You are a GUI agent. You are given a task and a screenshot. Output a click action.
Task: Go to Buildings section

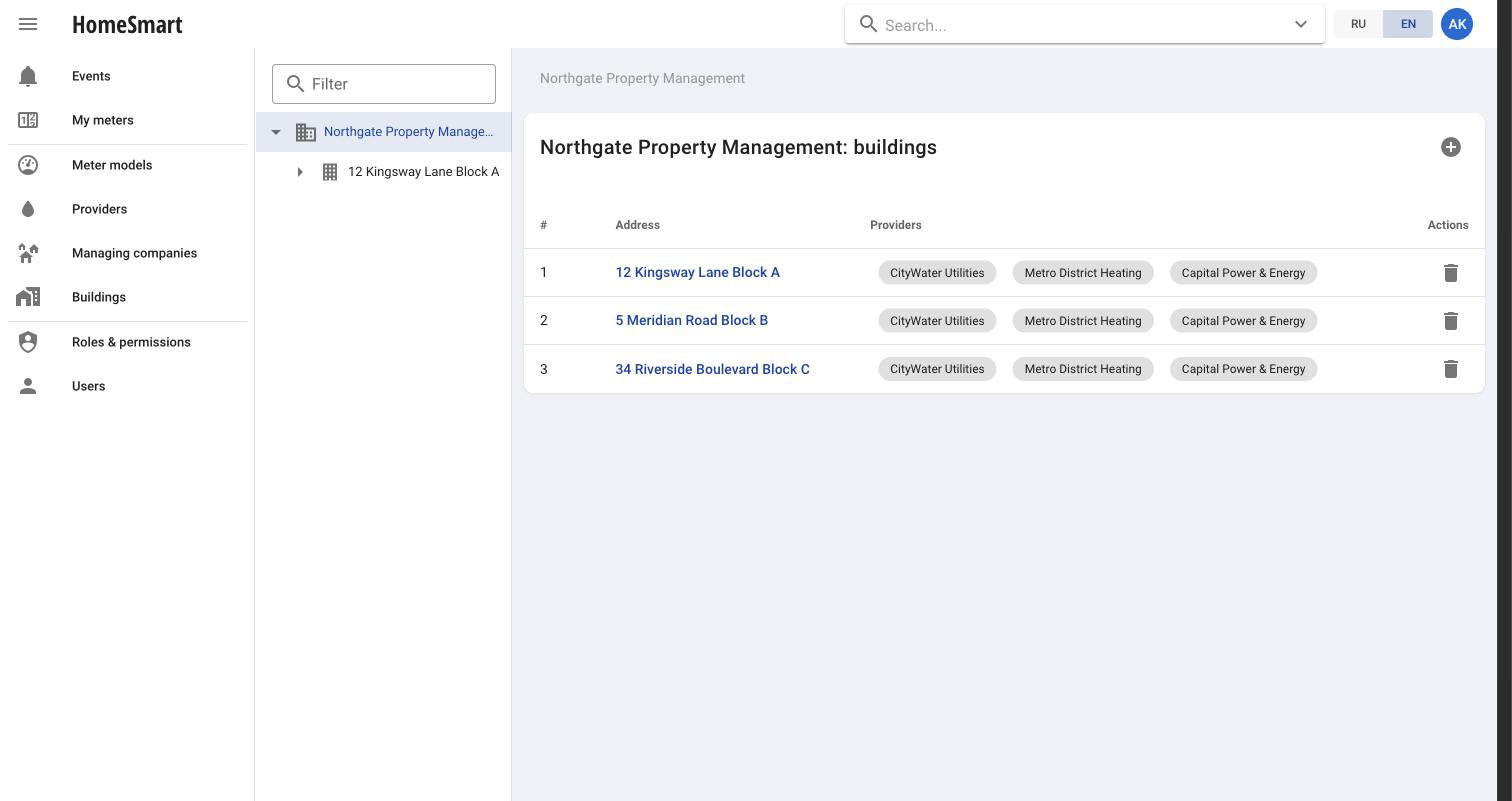(99, 297)
